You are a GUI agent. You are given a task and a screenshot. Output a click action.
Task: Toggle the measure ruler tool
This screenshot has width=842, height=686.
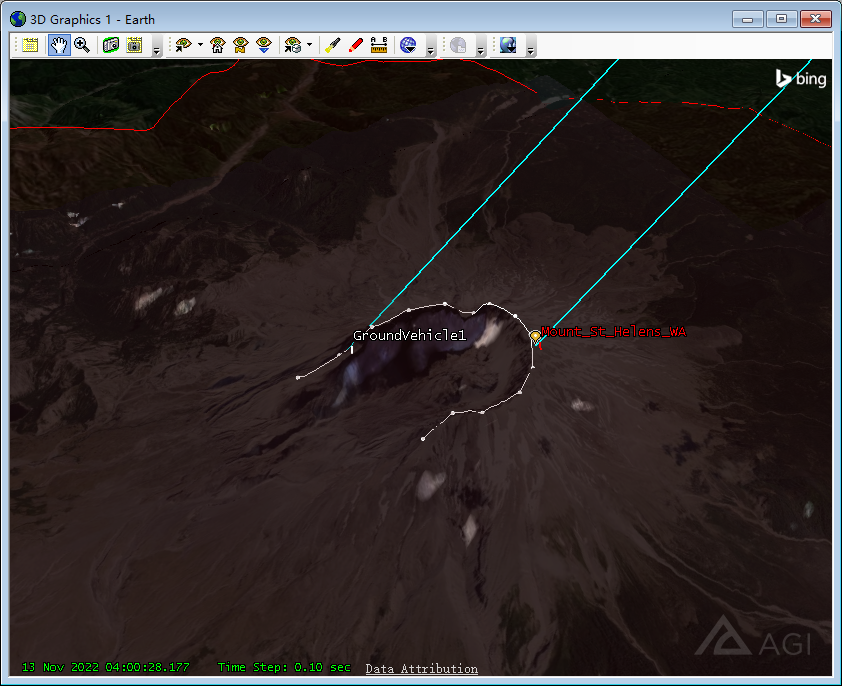pos(379,45)
